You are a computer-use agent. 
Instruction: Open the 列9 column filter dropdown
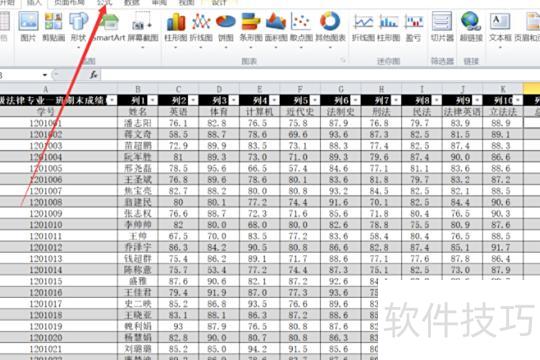coord(477,100)
